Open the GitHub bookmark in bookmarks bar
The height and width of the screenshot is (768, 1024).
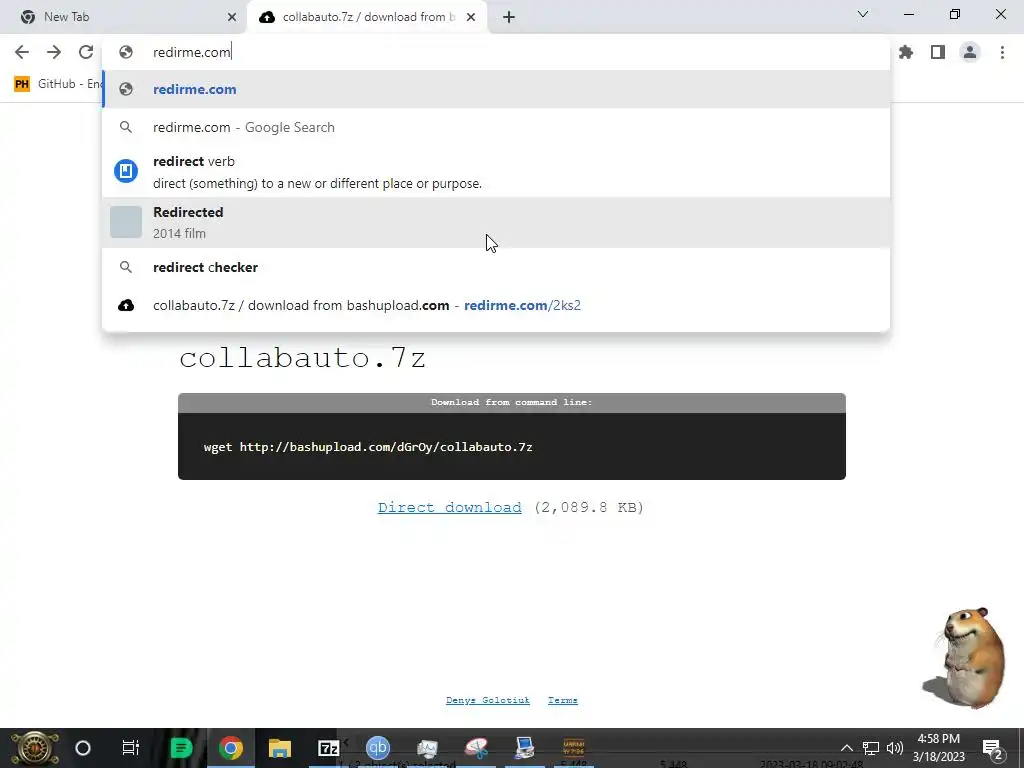pos(58,84)
